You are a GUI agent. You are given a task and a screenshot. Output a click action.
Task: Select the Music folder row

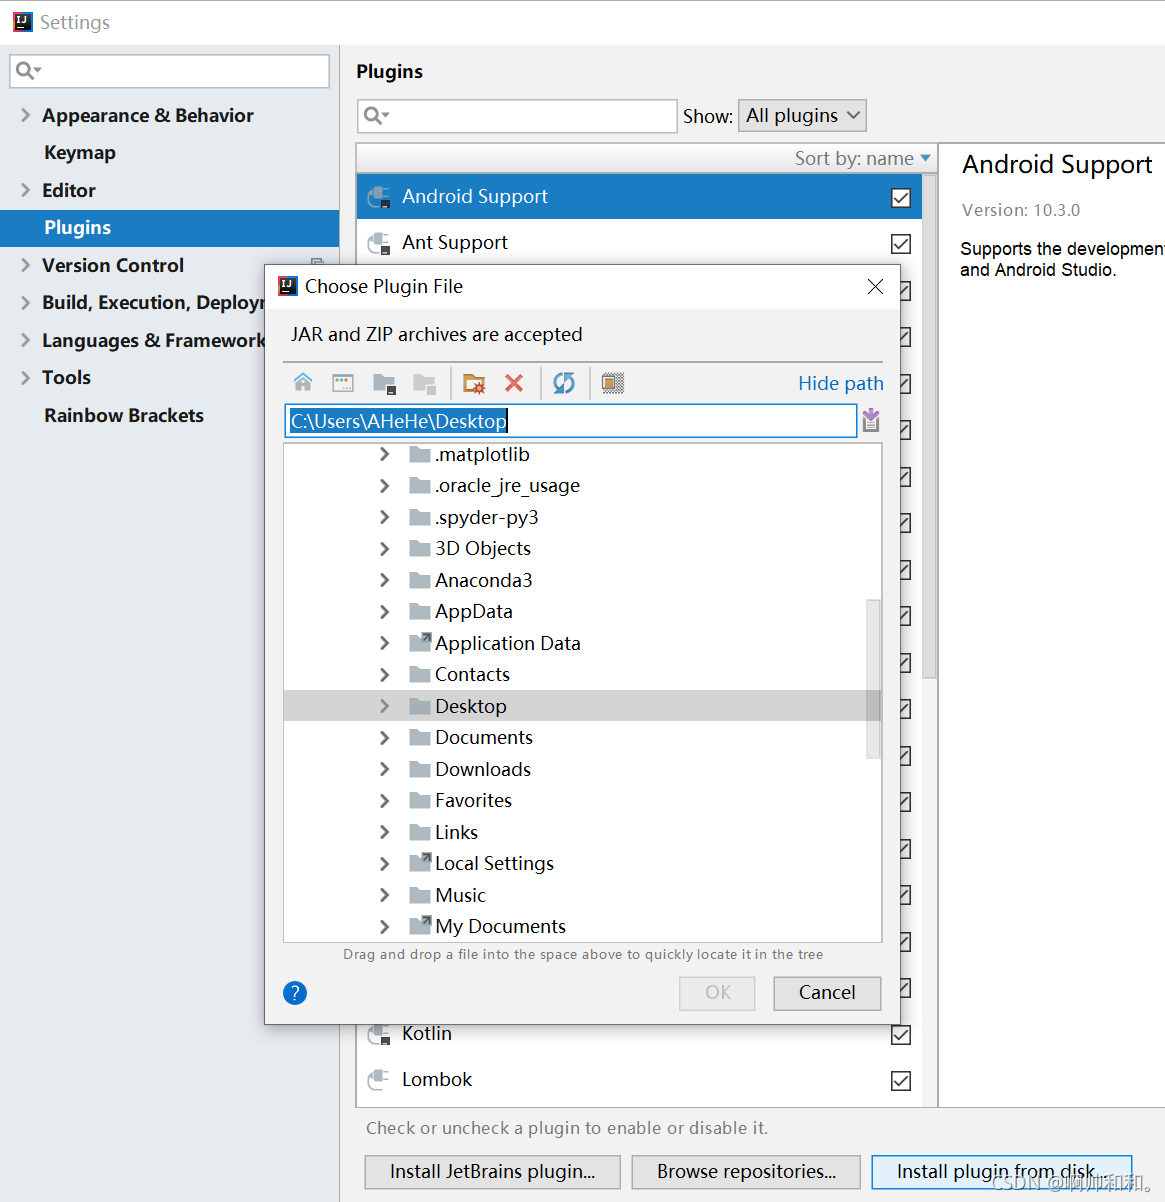(583, 895)
